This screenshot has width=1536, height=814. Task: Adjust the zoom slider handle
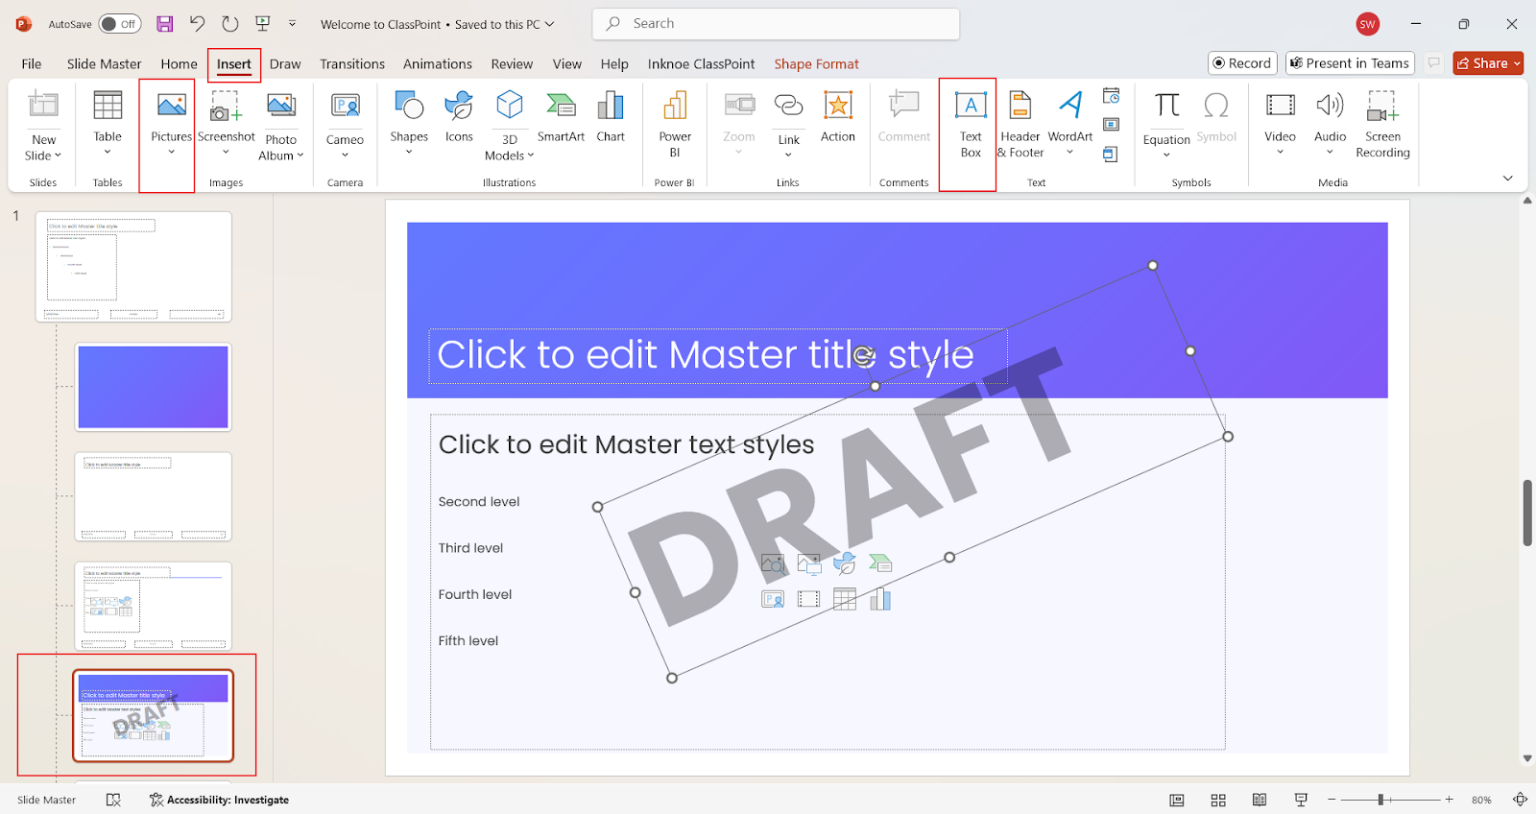(x=1380, y=800)
